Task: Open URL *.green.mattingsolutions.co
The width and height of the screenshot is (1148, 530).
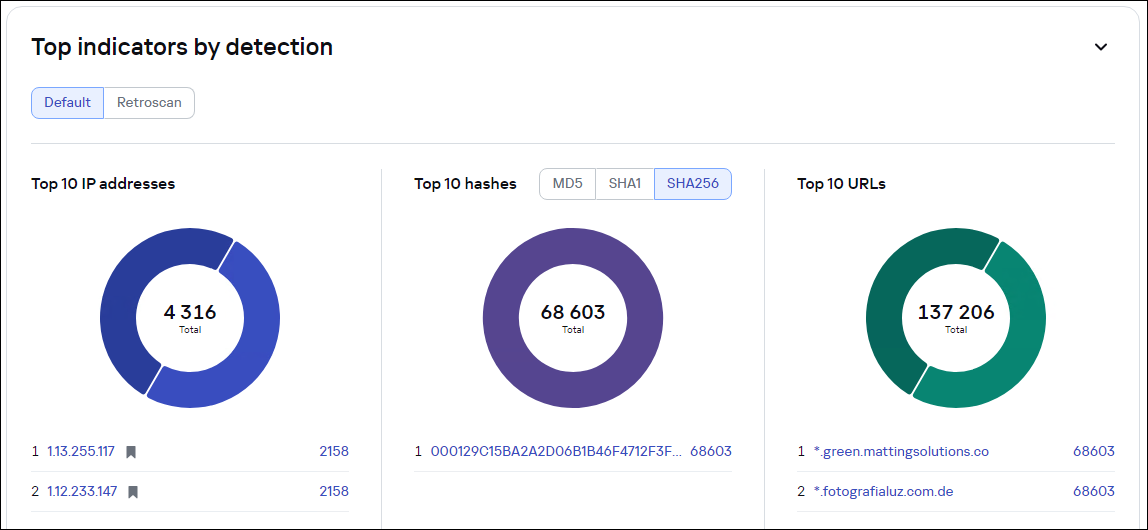Action: 900,452
